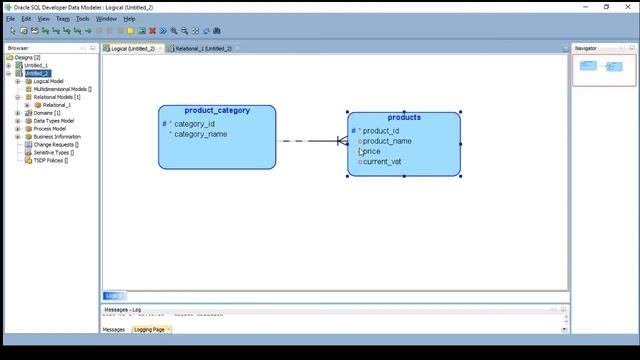Click the Fit Screen icon
The image size is (640, 360).
[x=196, y=31]
